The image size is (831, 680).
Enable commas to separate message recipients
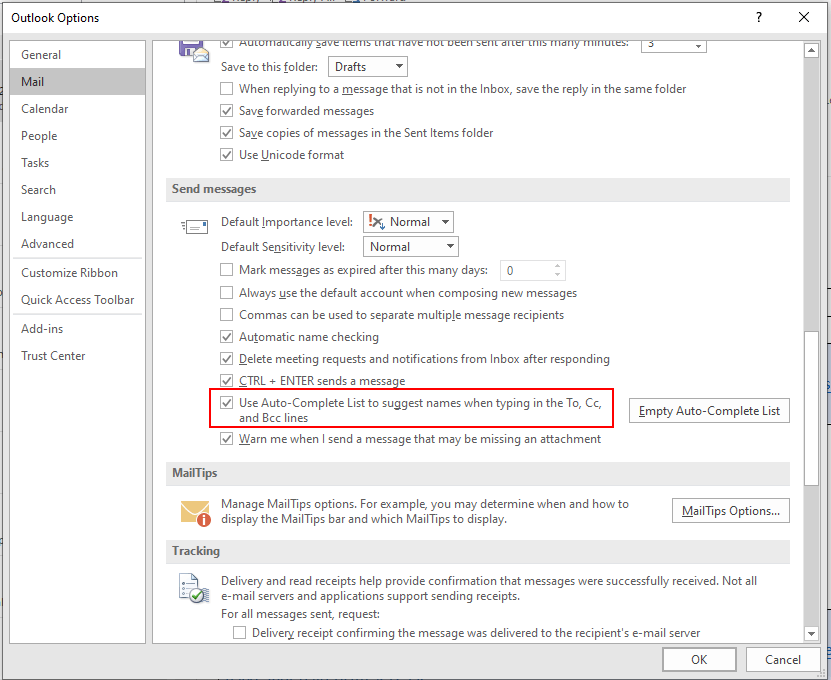226,315
